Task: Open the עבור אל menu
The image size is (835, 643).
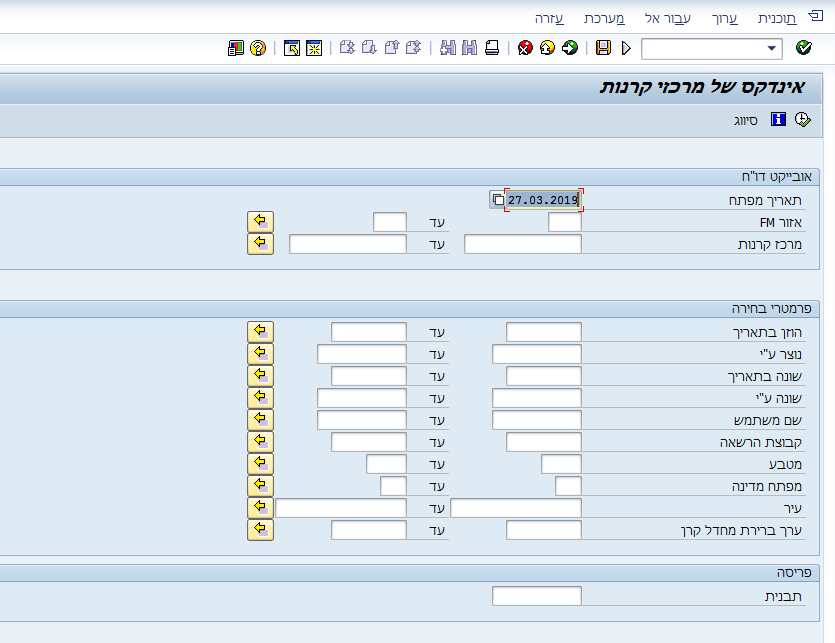Action: tap(668, 19)
